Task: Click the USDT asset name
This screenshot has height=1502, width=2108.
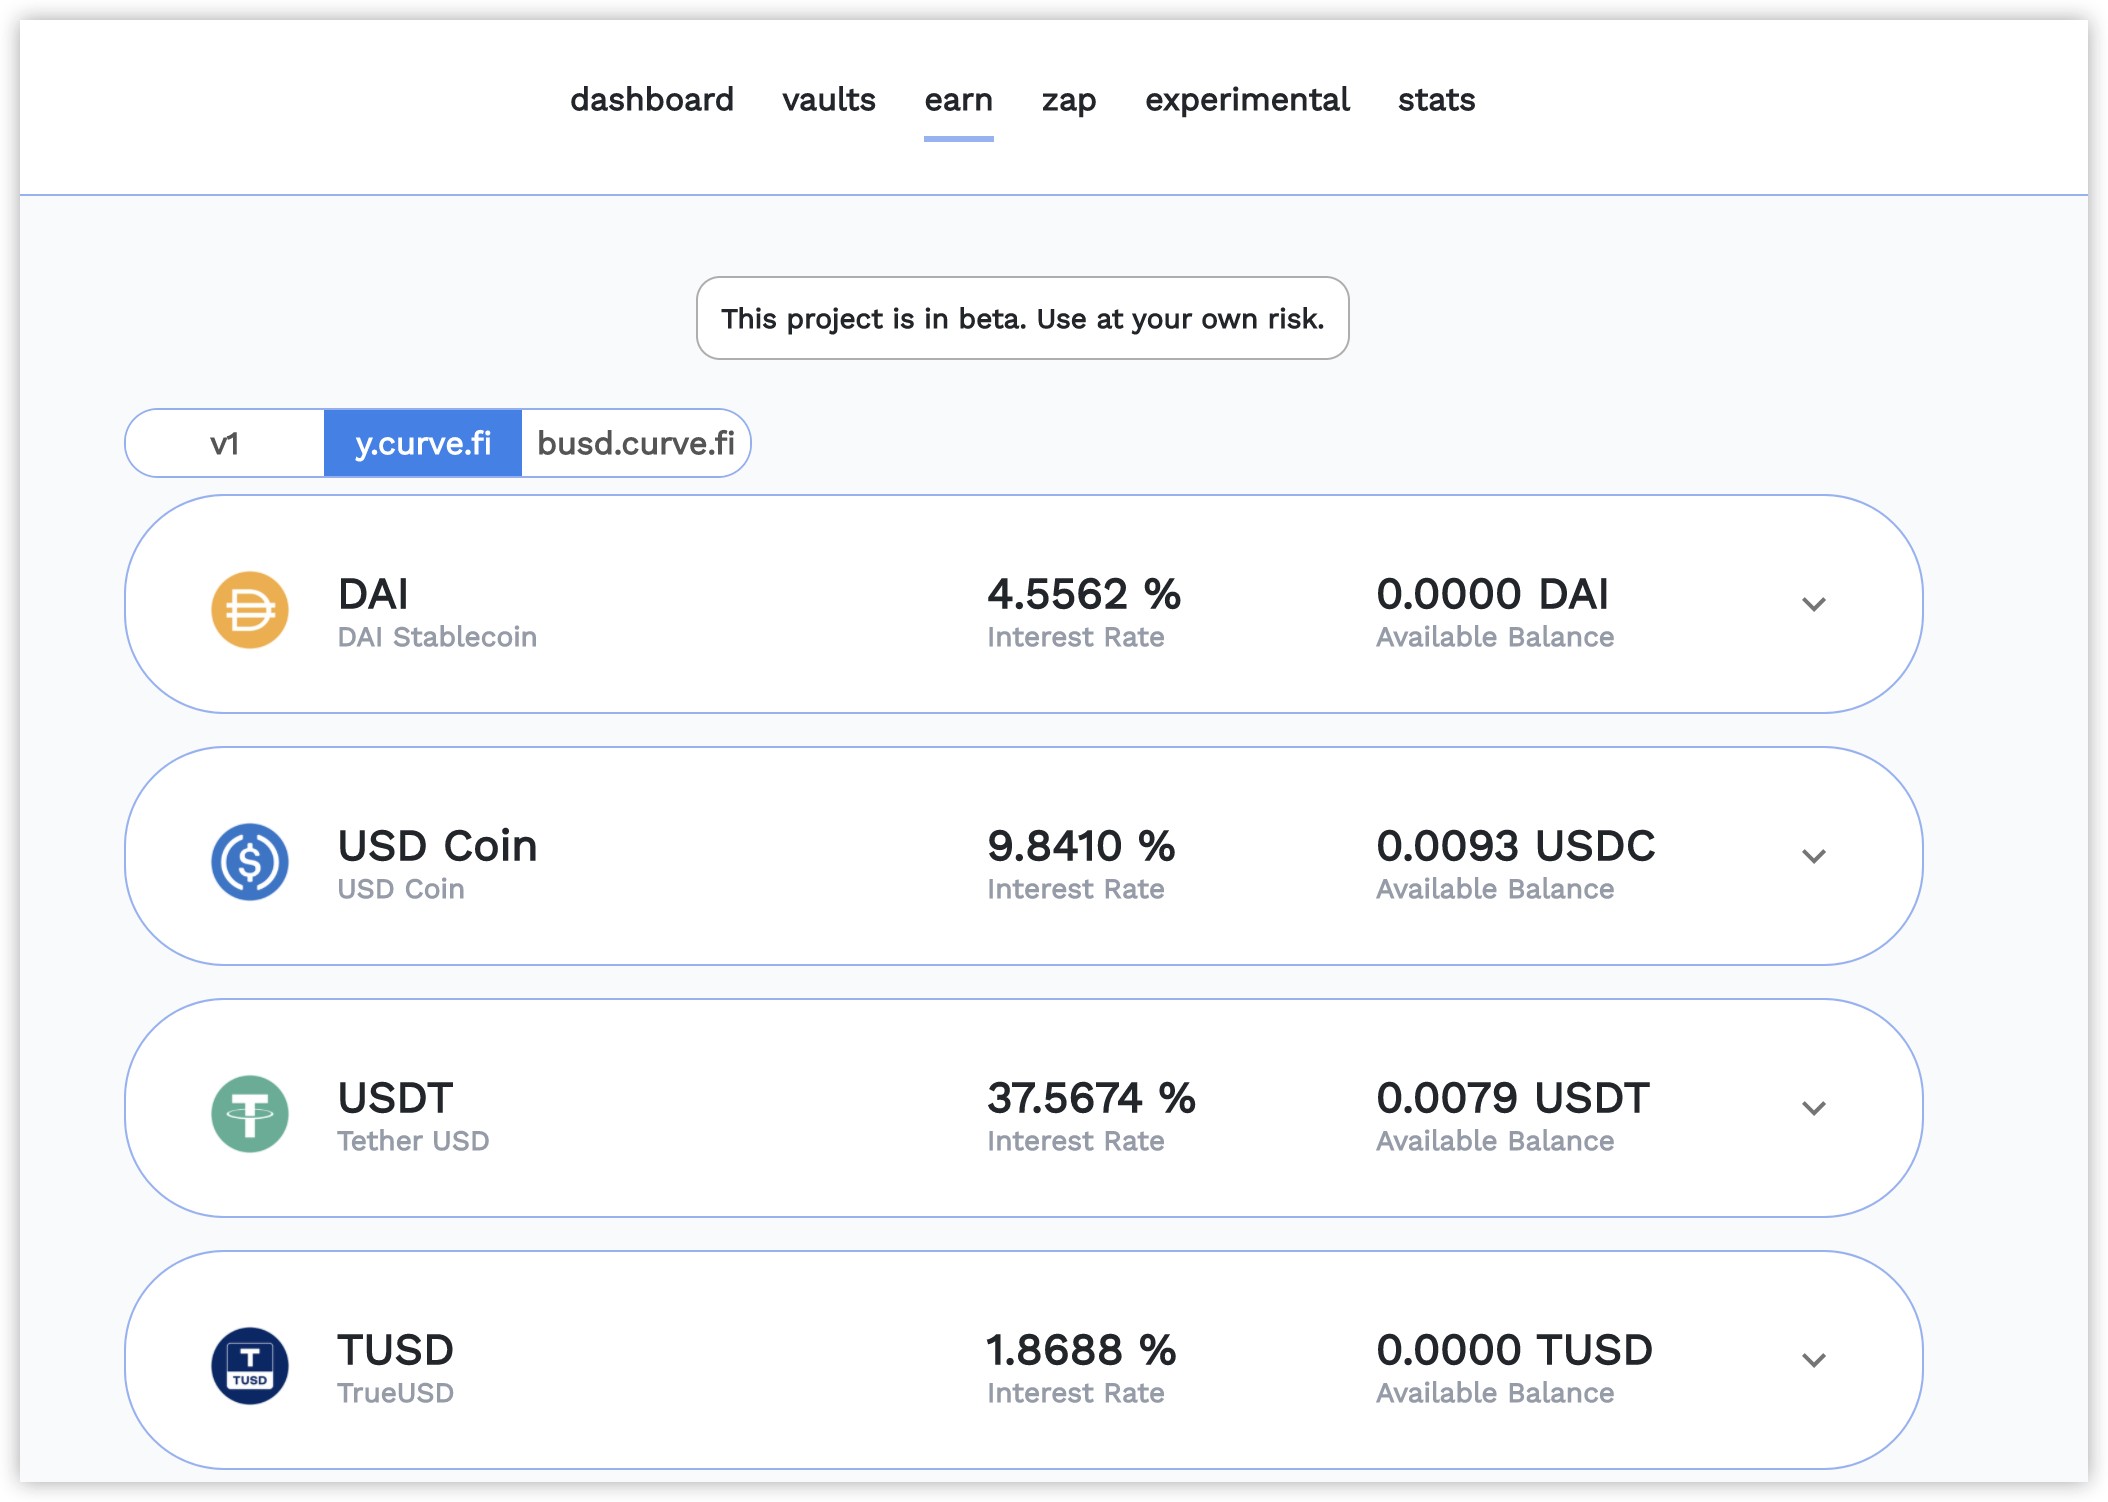Action: tap(395, 1098)
